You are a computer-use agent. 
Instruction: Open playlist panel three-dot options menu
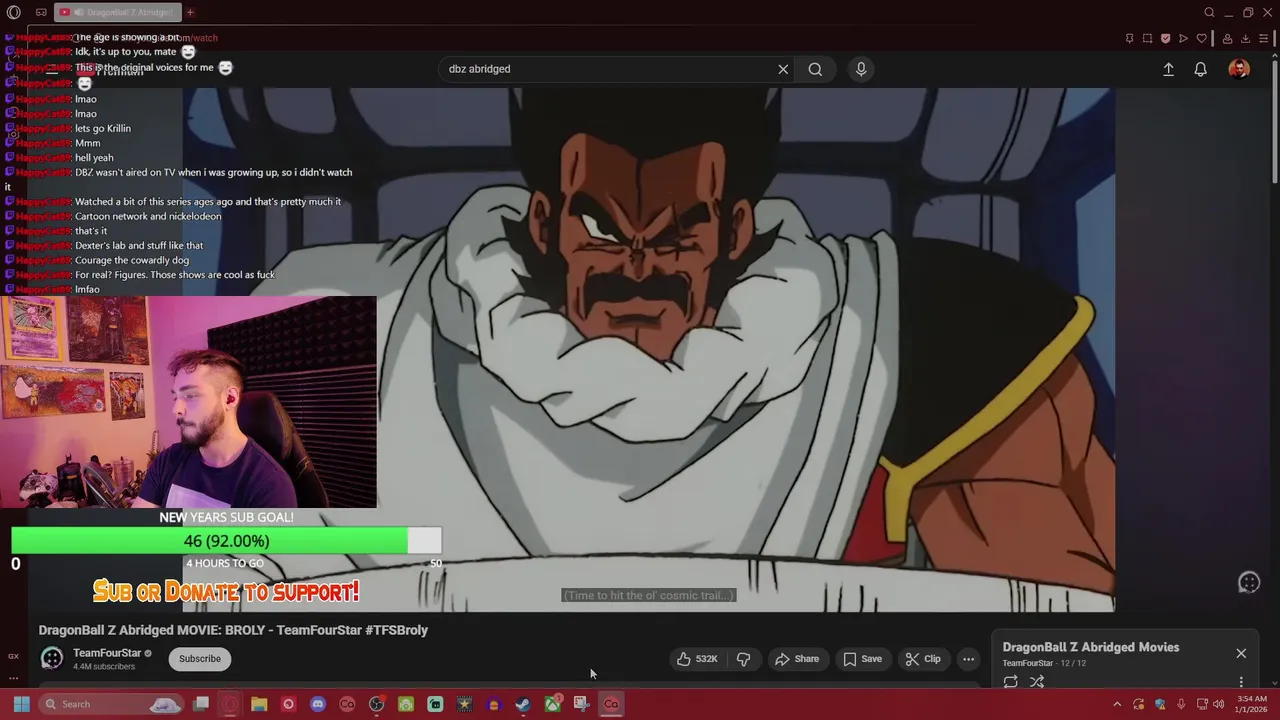[x=1241, y=682]
